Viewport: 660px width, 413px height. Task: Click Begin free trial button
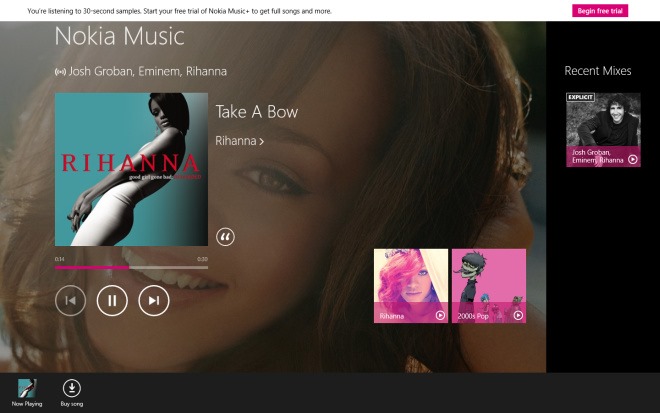[x=600, y=11]
